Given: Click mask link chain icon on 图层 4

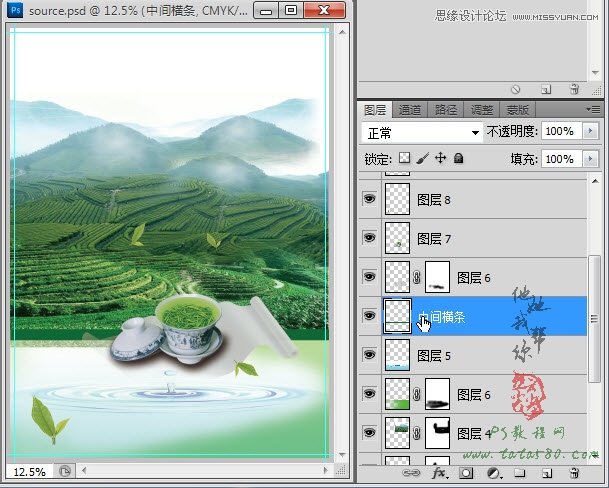Looking at the screenshot, I should click(417, 433).
